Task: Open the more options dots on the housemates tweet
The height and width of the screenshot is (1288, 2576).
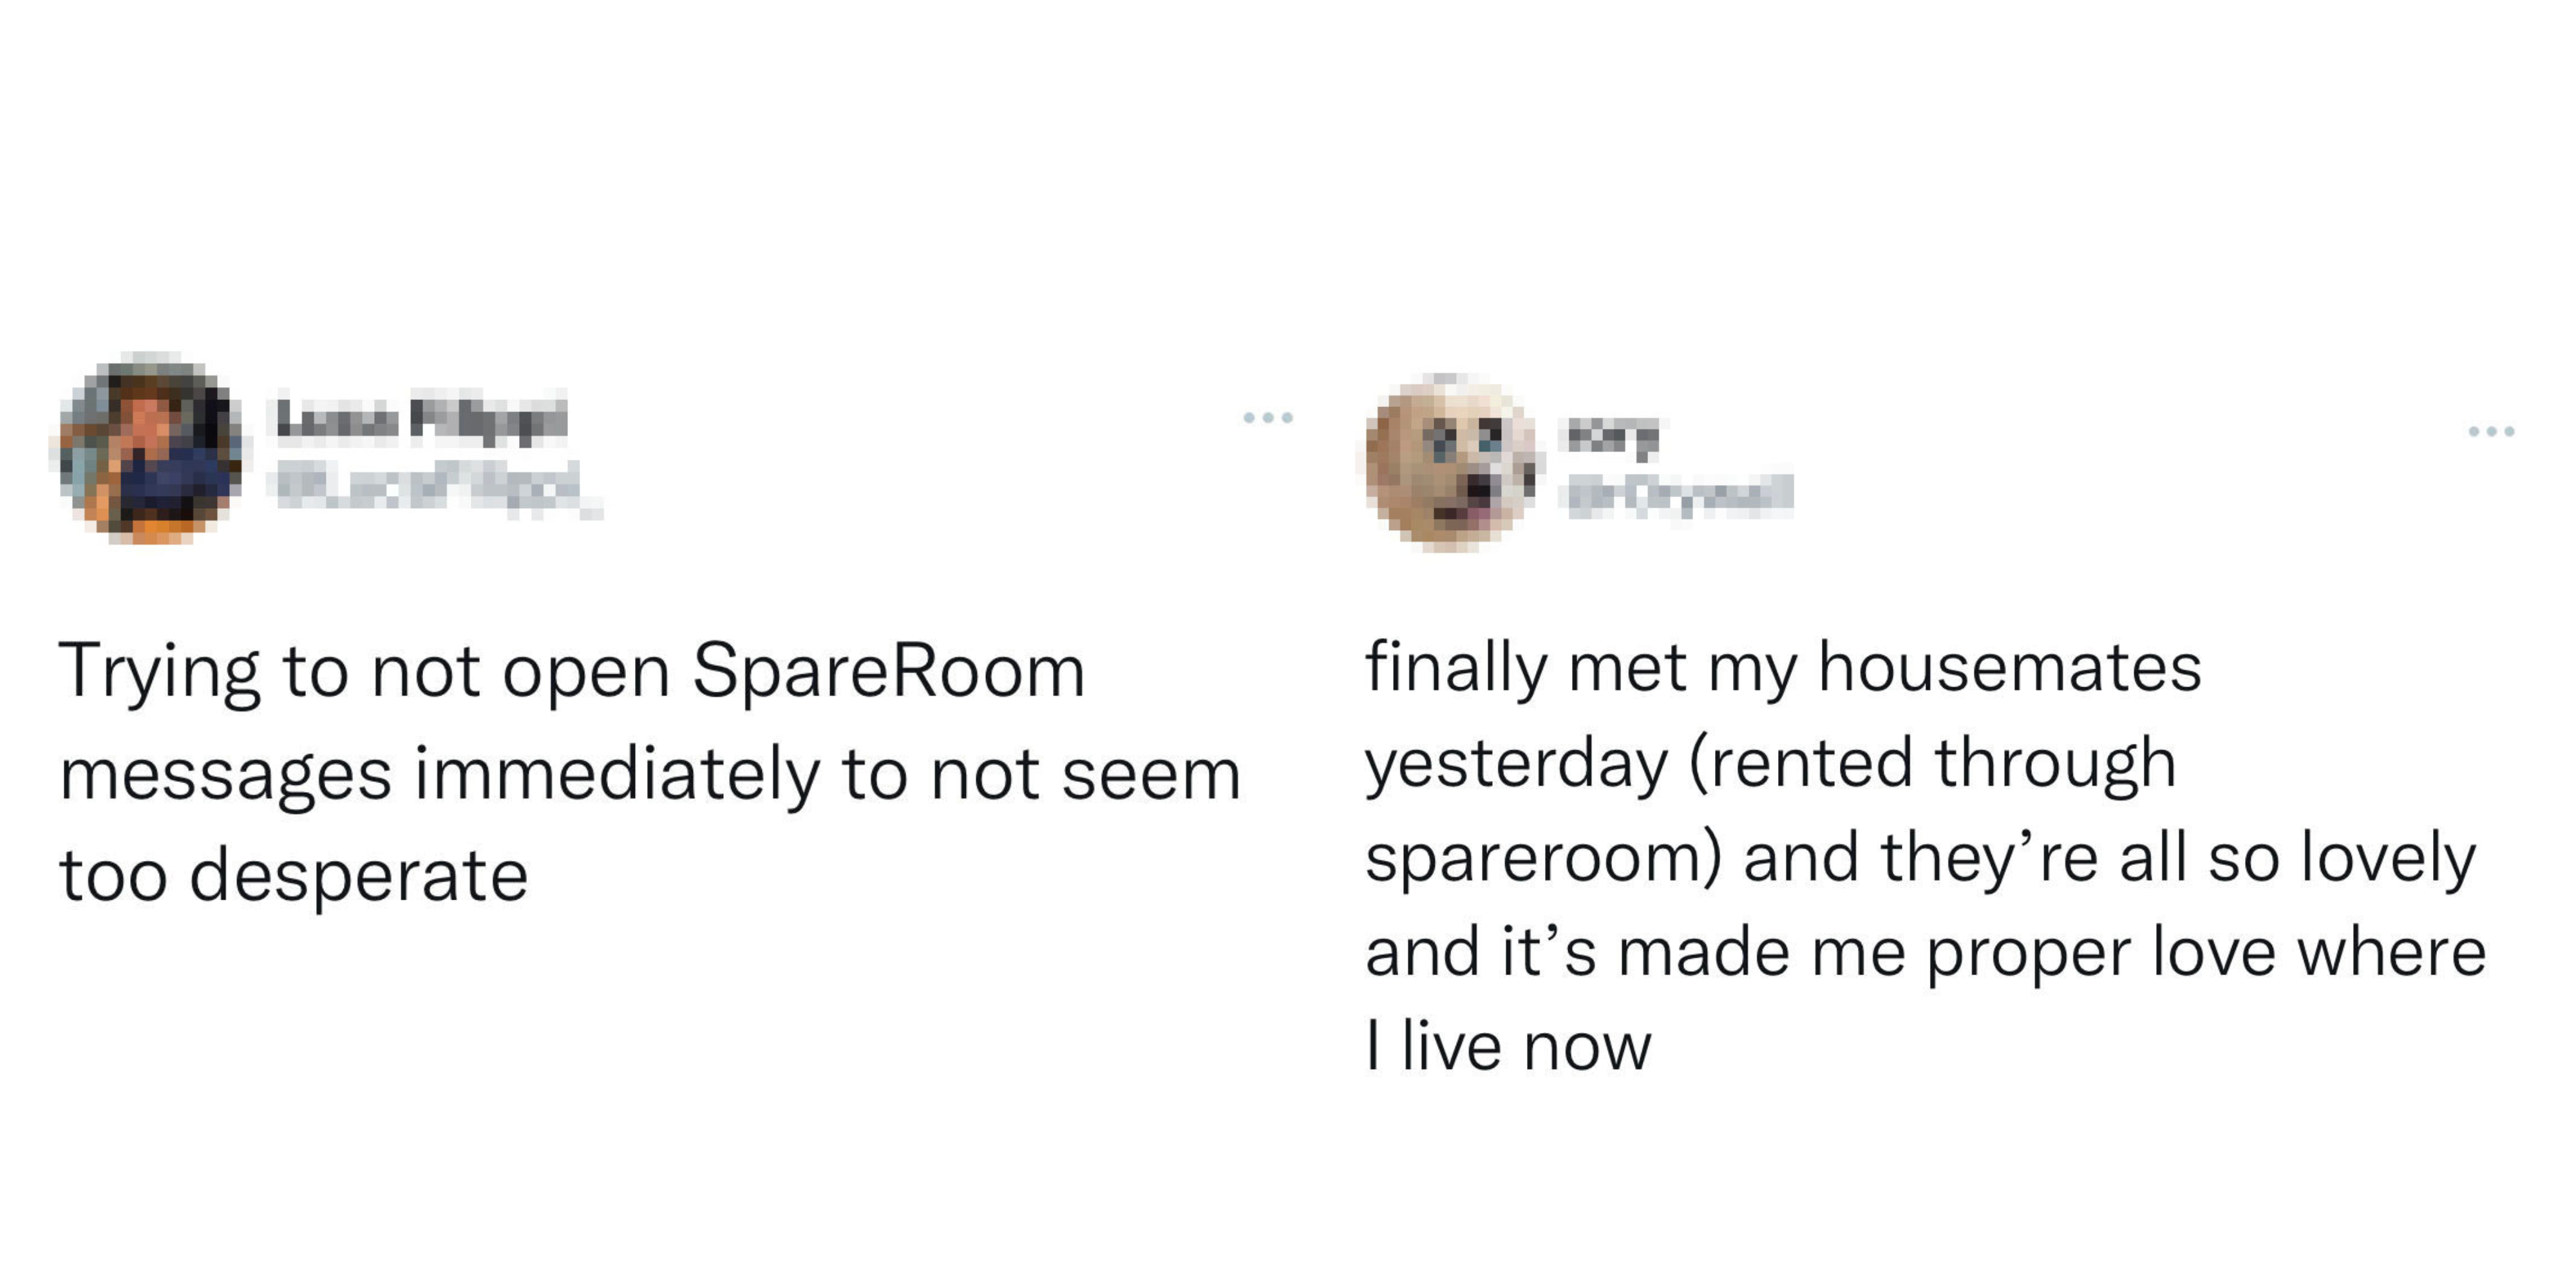Action: [2491, 431]
